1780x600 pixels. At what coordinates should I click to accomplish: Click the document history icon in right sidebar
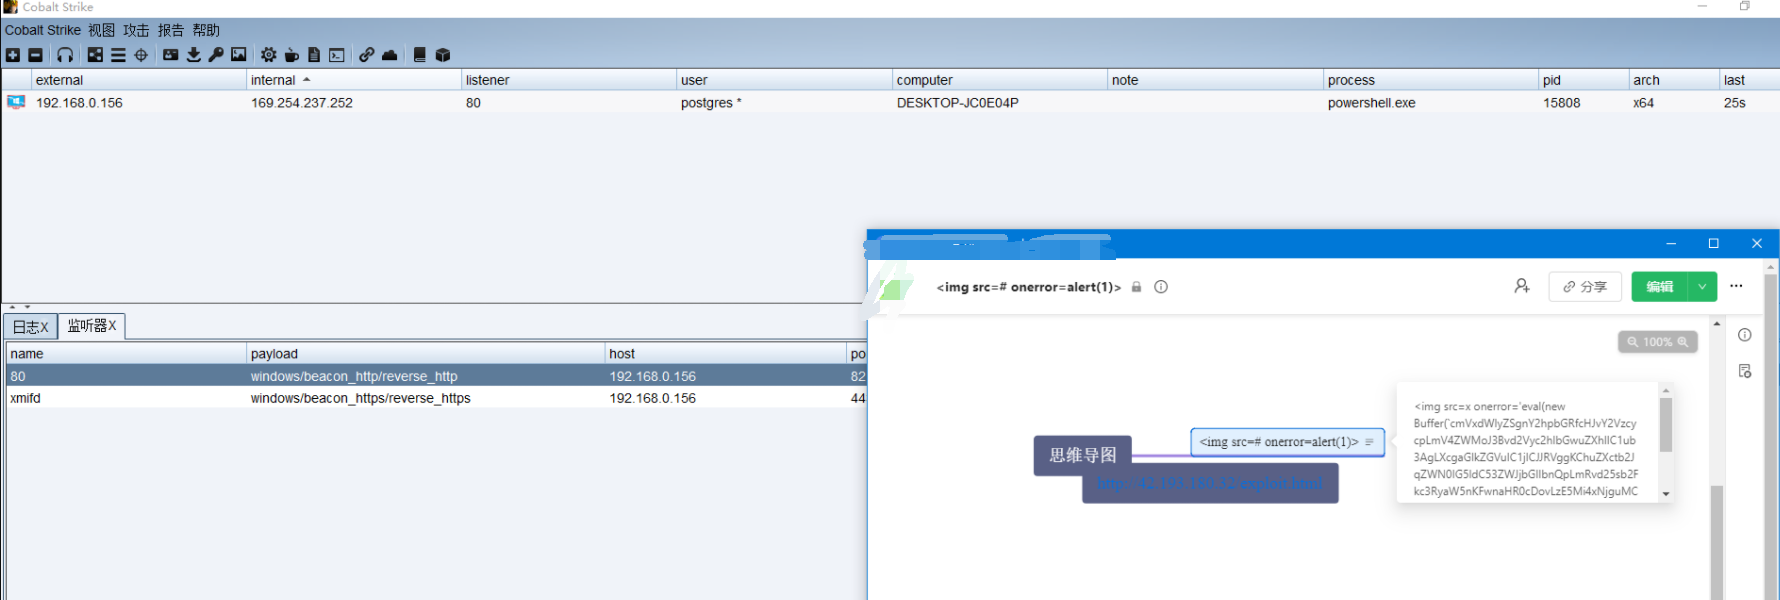point(1745,371)
